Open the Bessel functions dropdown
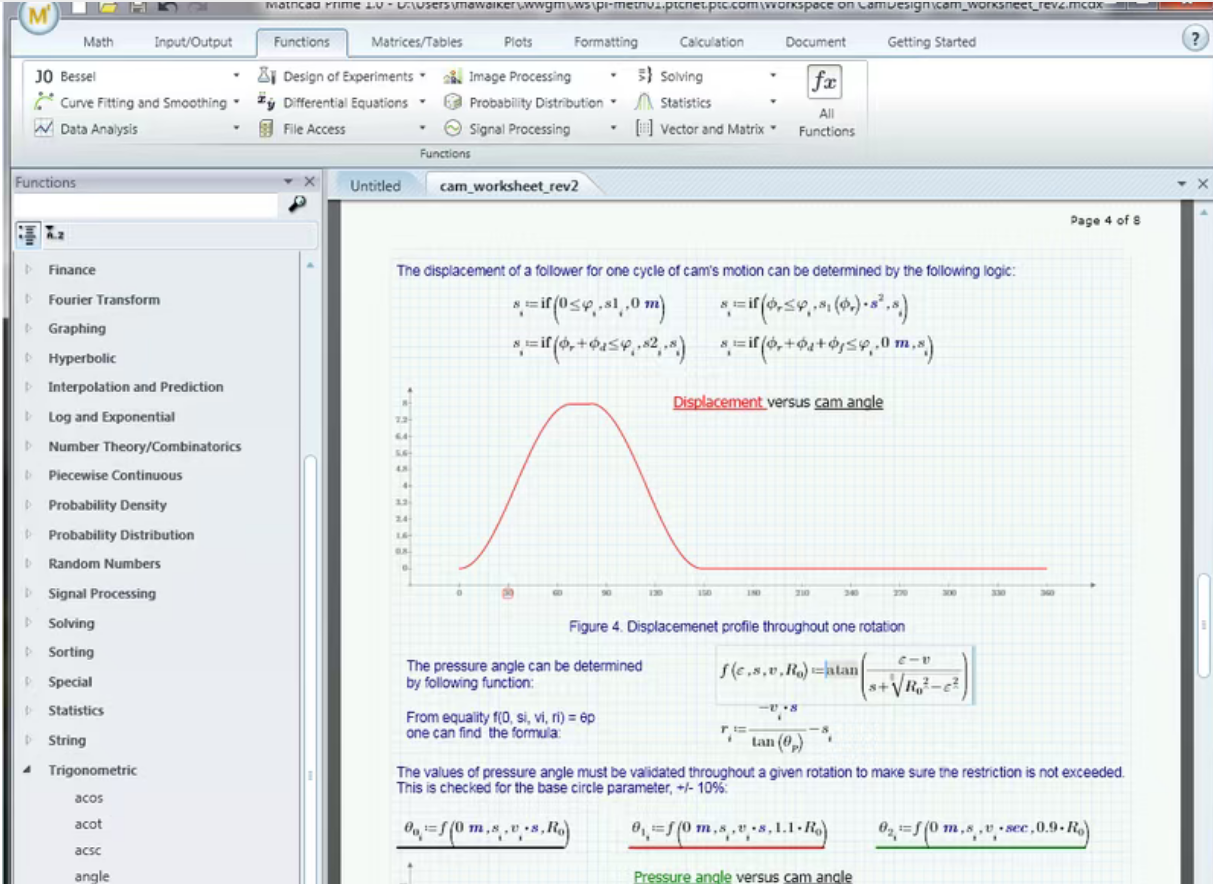 point(236,77)
